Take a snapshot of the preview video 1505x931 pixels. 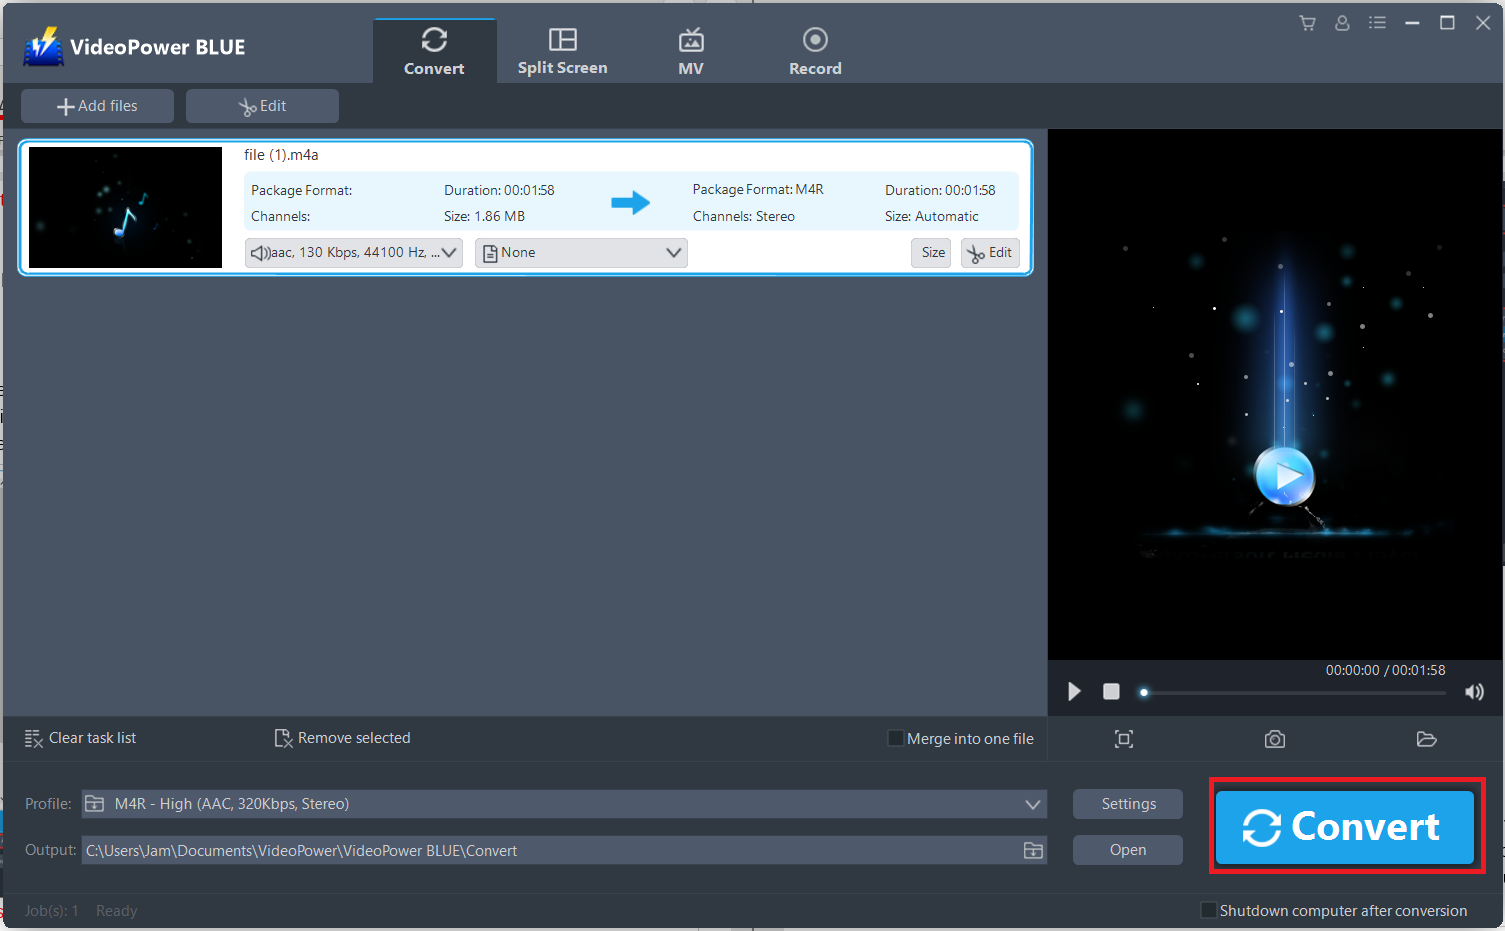1274,739
